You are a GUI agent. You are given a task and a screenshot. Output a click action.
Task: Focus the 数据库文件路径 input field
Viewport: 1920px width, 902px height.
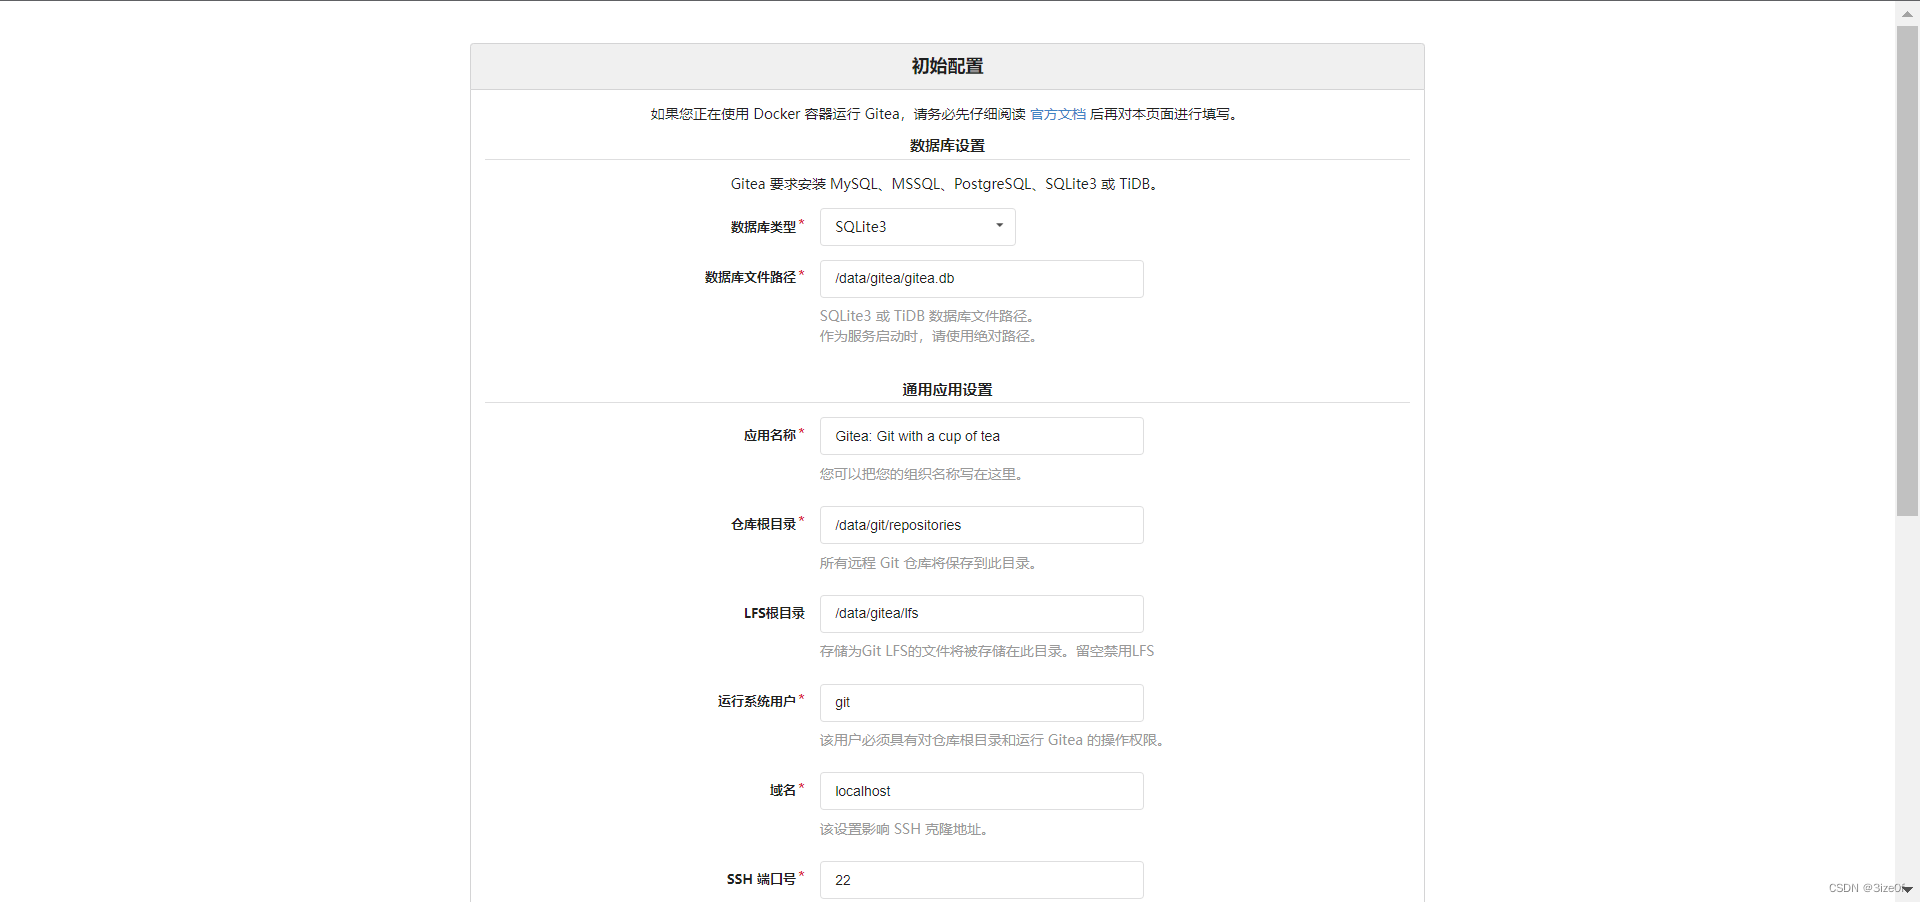981,279
